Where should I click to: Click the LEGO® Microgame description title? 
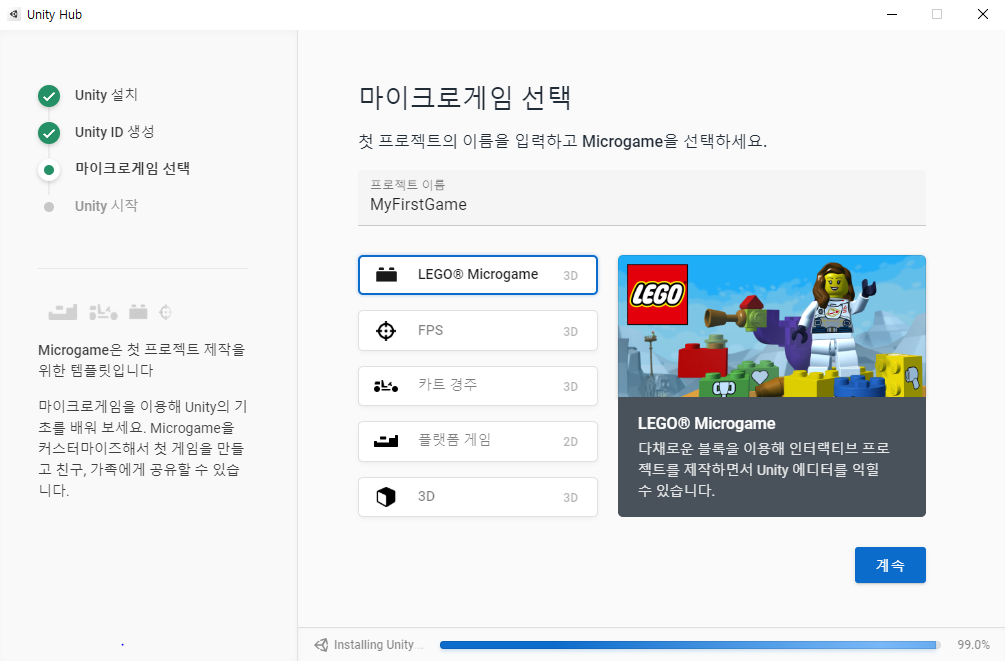point(706,423)
